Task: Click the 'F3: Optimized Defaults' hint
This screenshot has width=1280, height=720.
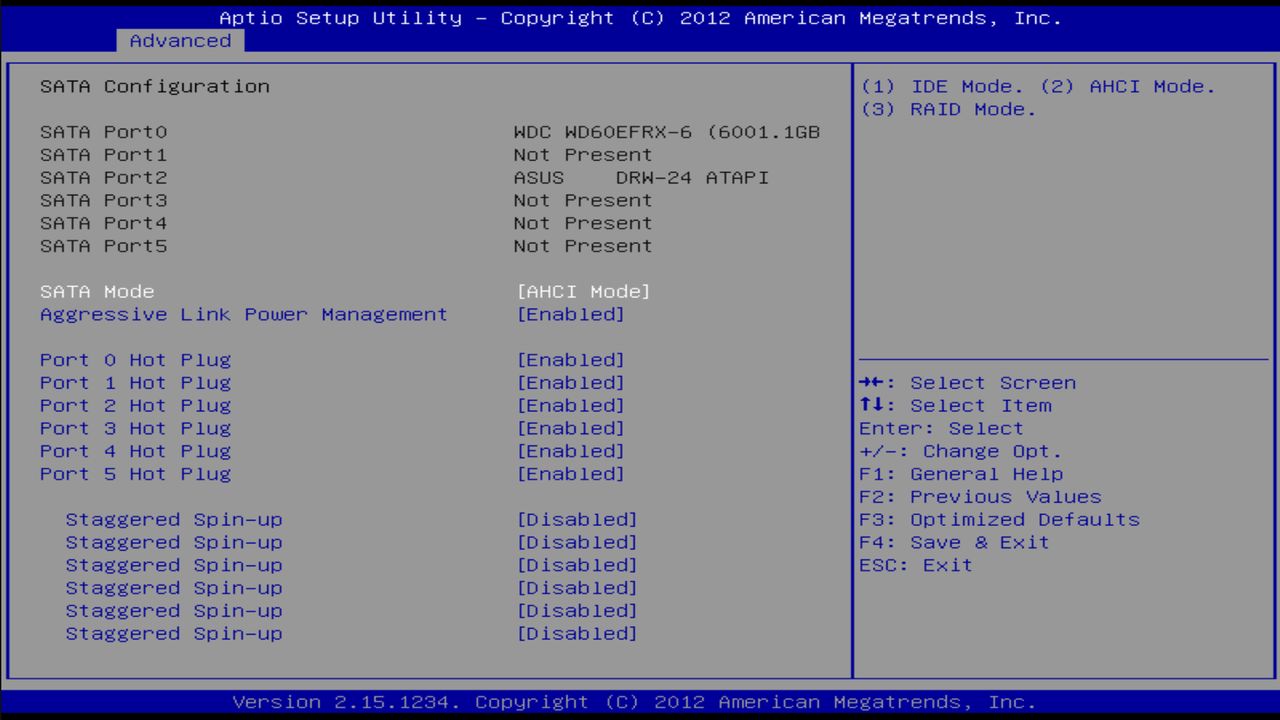Action: click(999, 520)
